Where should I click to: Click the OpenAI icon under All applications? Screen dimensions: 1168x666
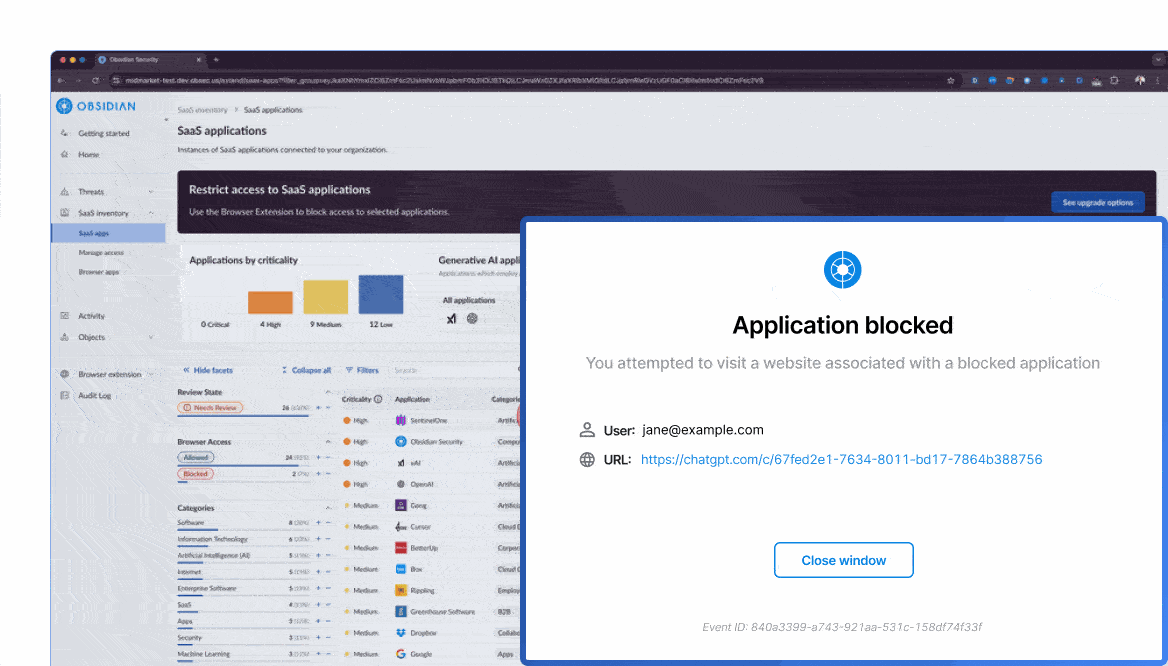coord(472,319)
